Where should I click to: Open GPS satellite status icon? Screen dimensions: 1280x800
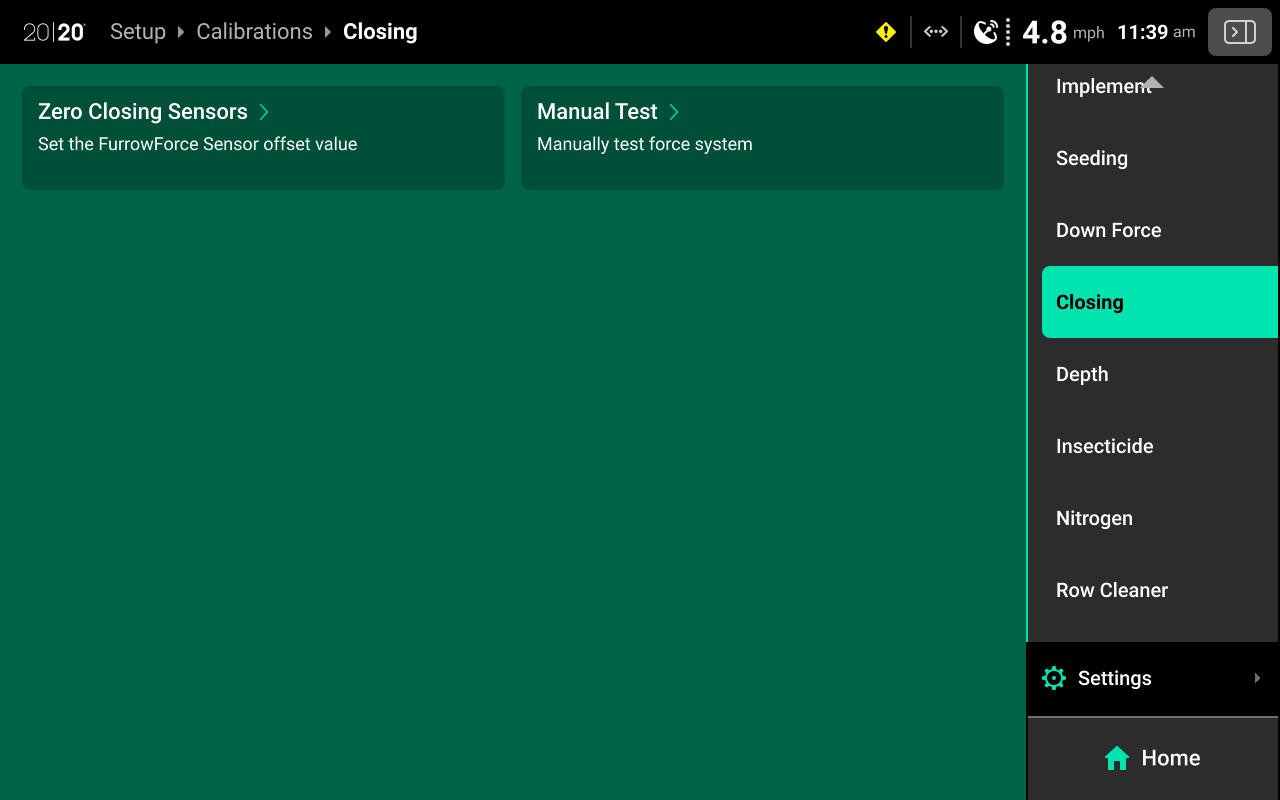pyautogui.click(x=986, y=32)
